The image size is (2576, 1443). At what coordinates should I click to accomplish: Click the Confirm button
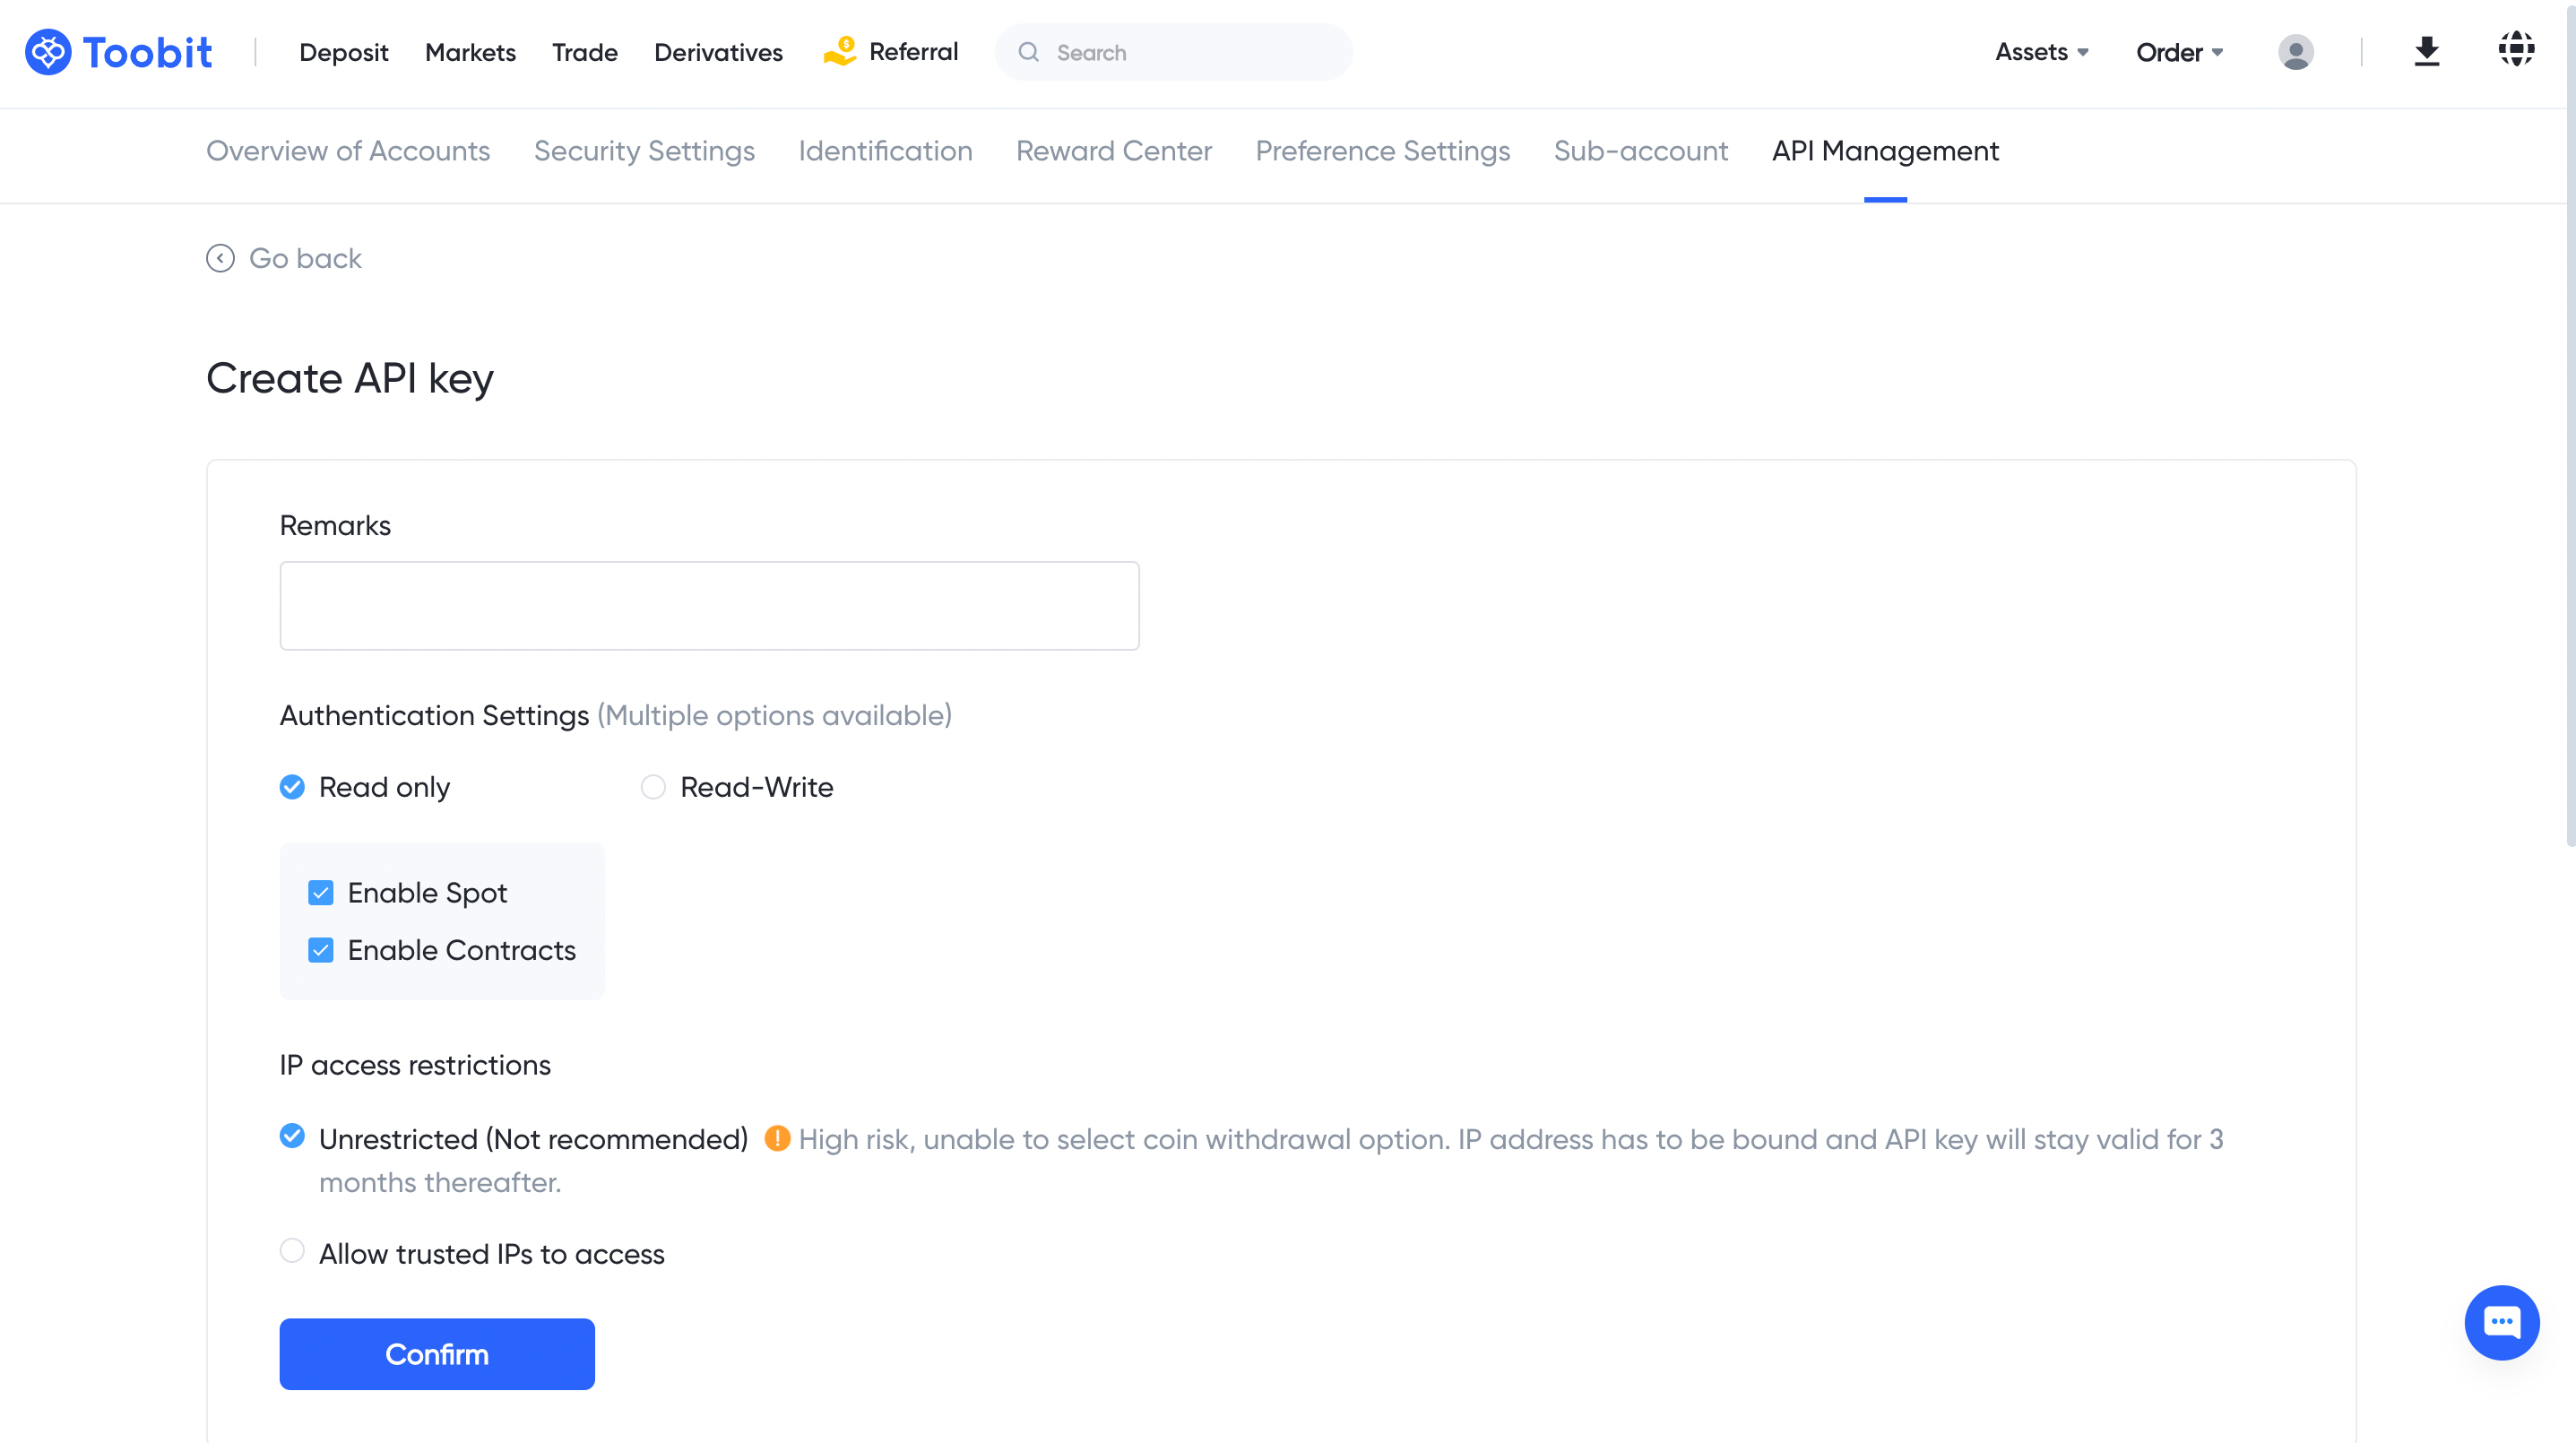(437, 1353)
